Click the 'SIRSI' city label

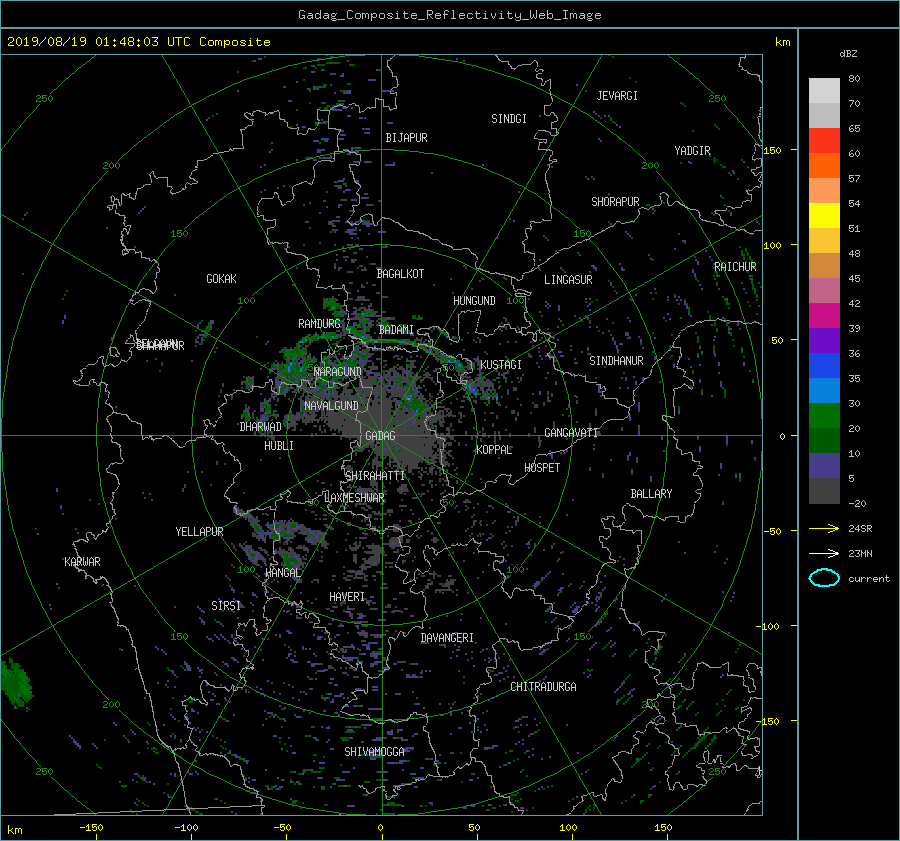coord(226,606)
